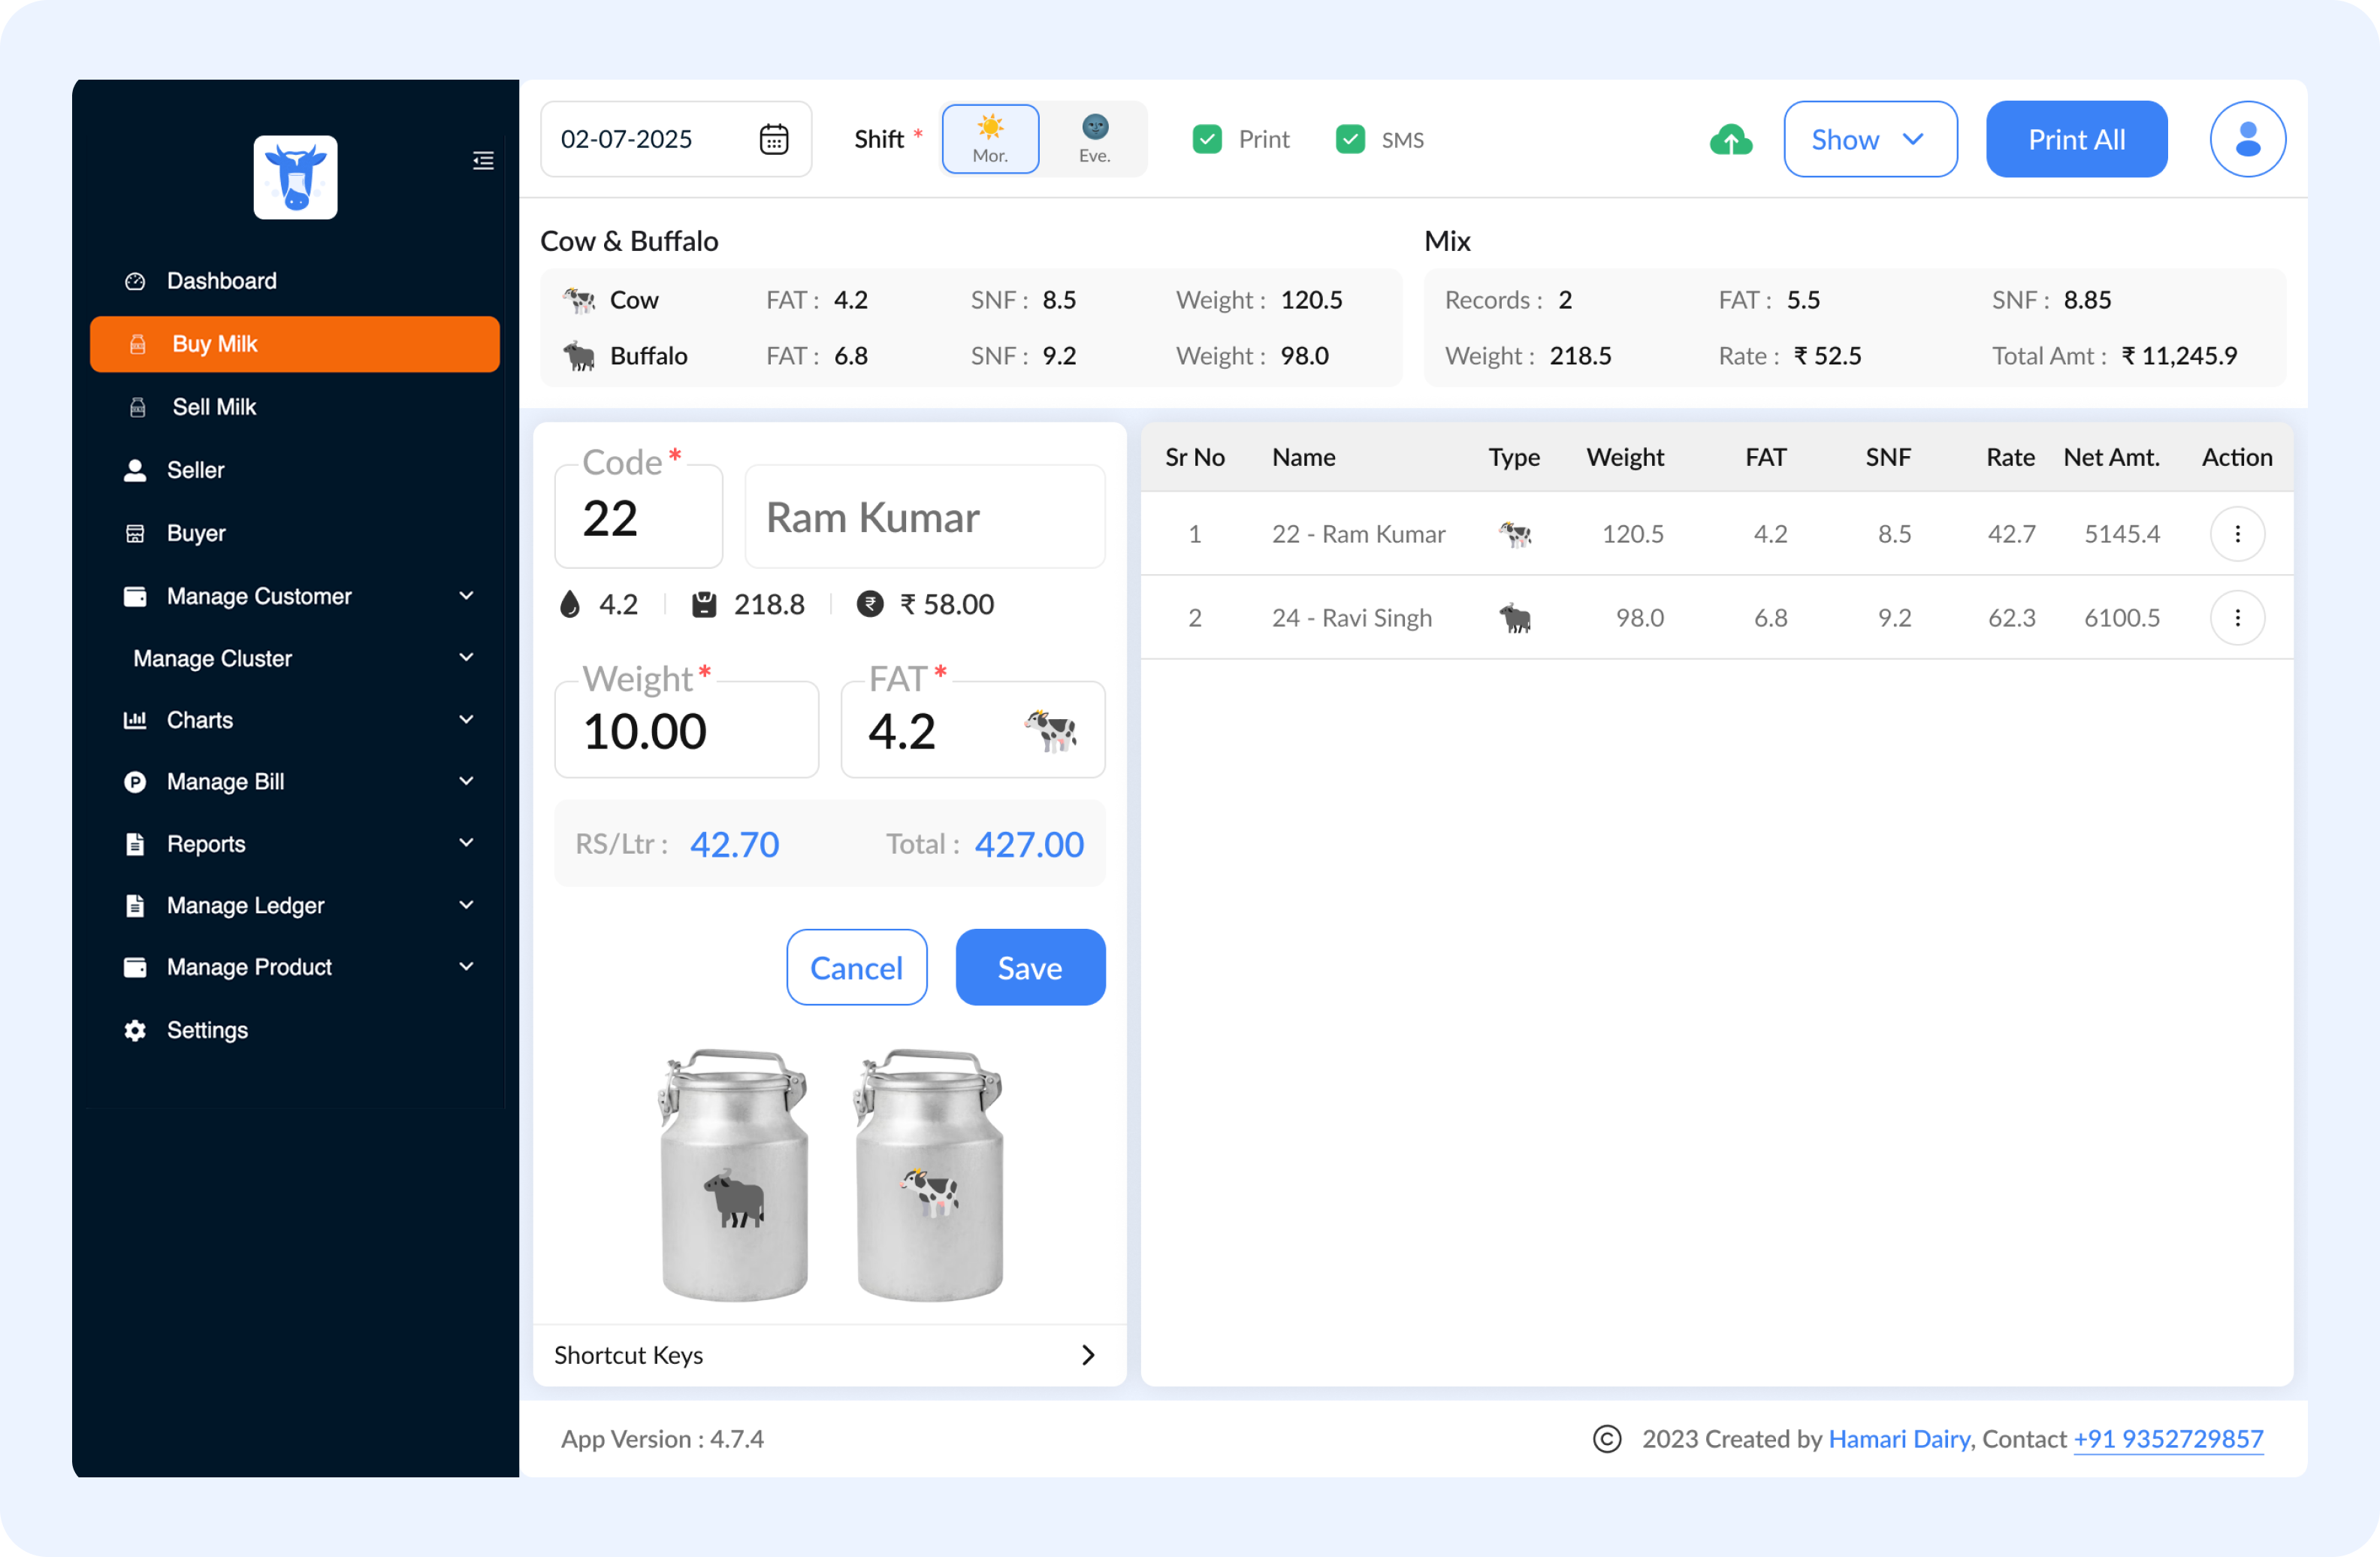Viewport: 2380px width, 1557px height.
Task: Open the Shortcut Keys panel
Action: tap(628, 1355)
